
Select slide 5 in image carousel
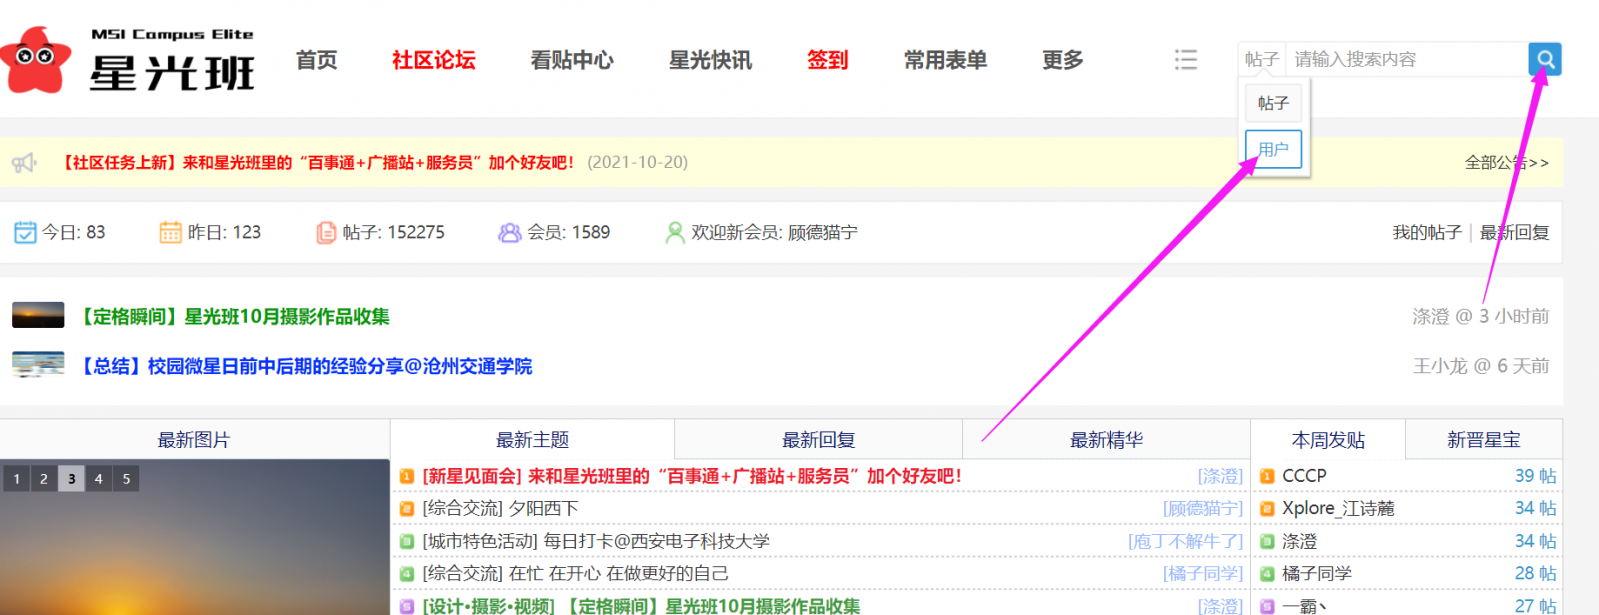tap(126, 478)
